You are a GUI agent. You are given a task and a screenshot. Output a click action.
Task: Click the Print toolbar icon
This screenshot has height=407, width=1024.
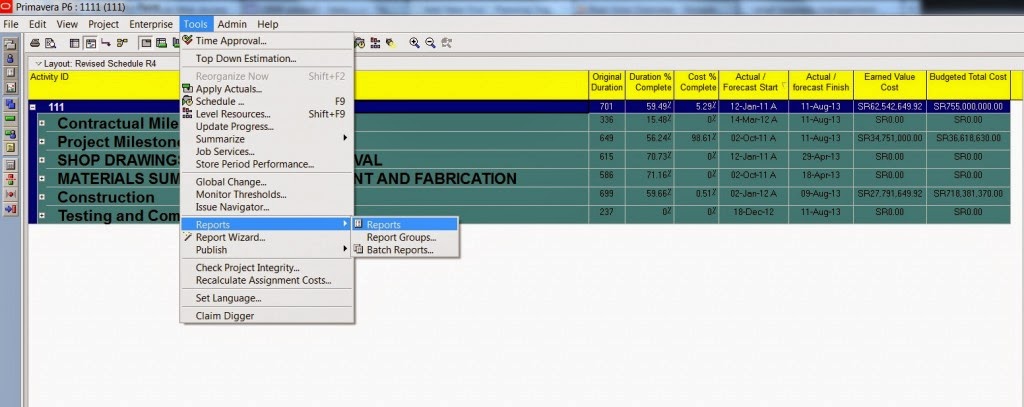tap(35, 43)
